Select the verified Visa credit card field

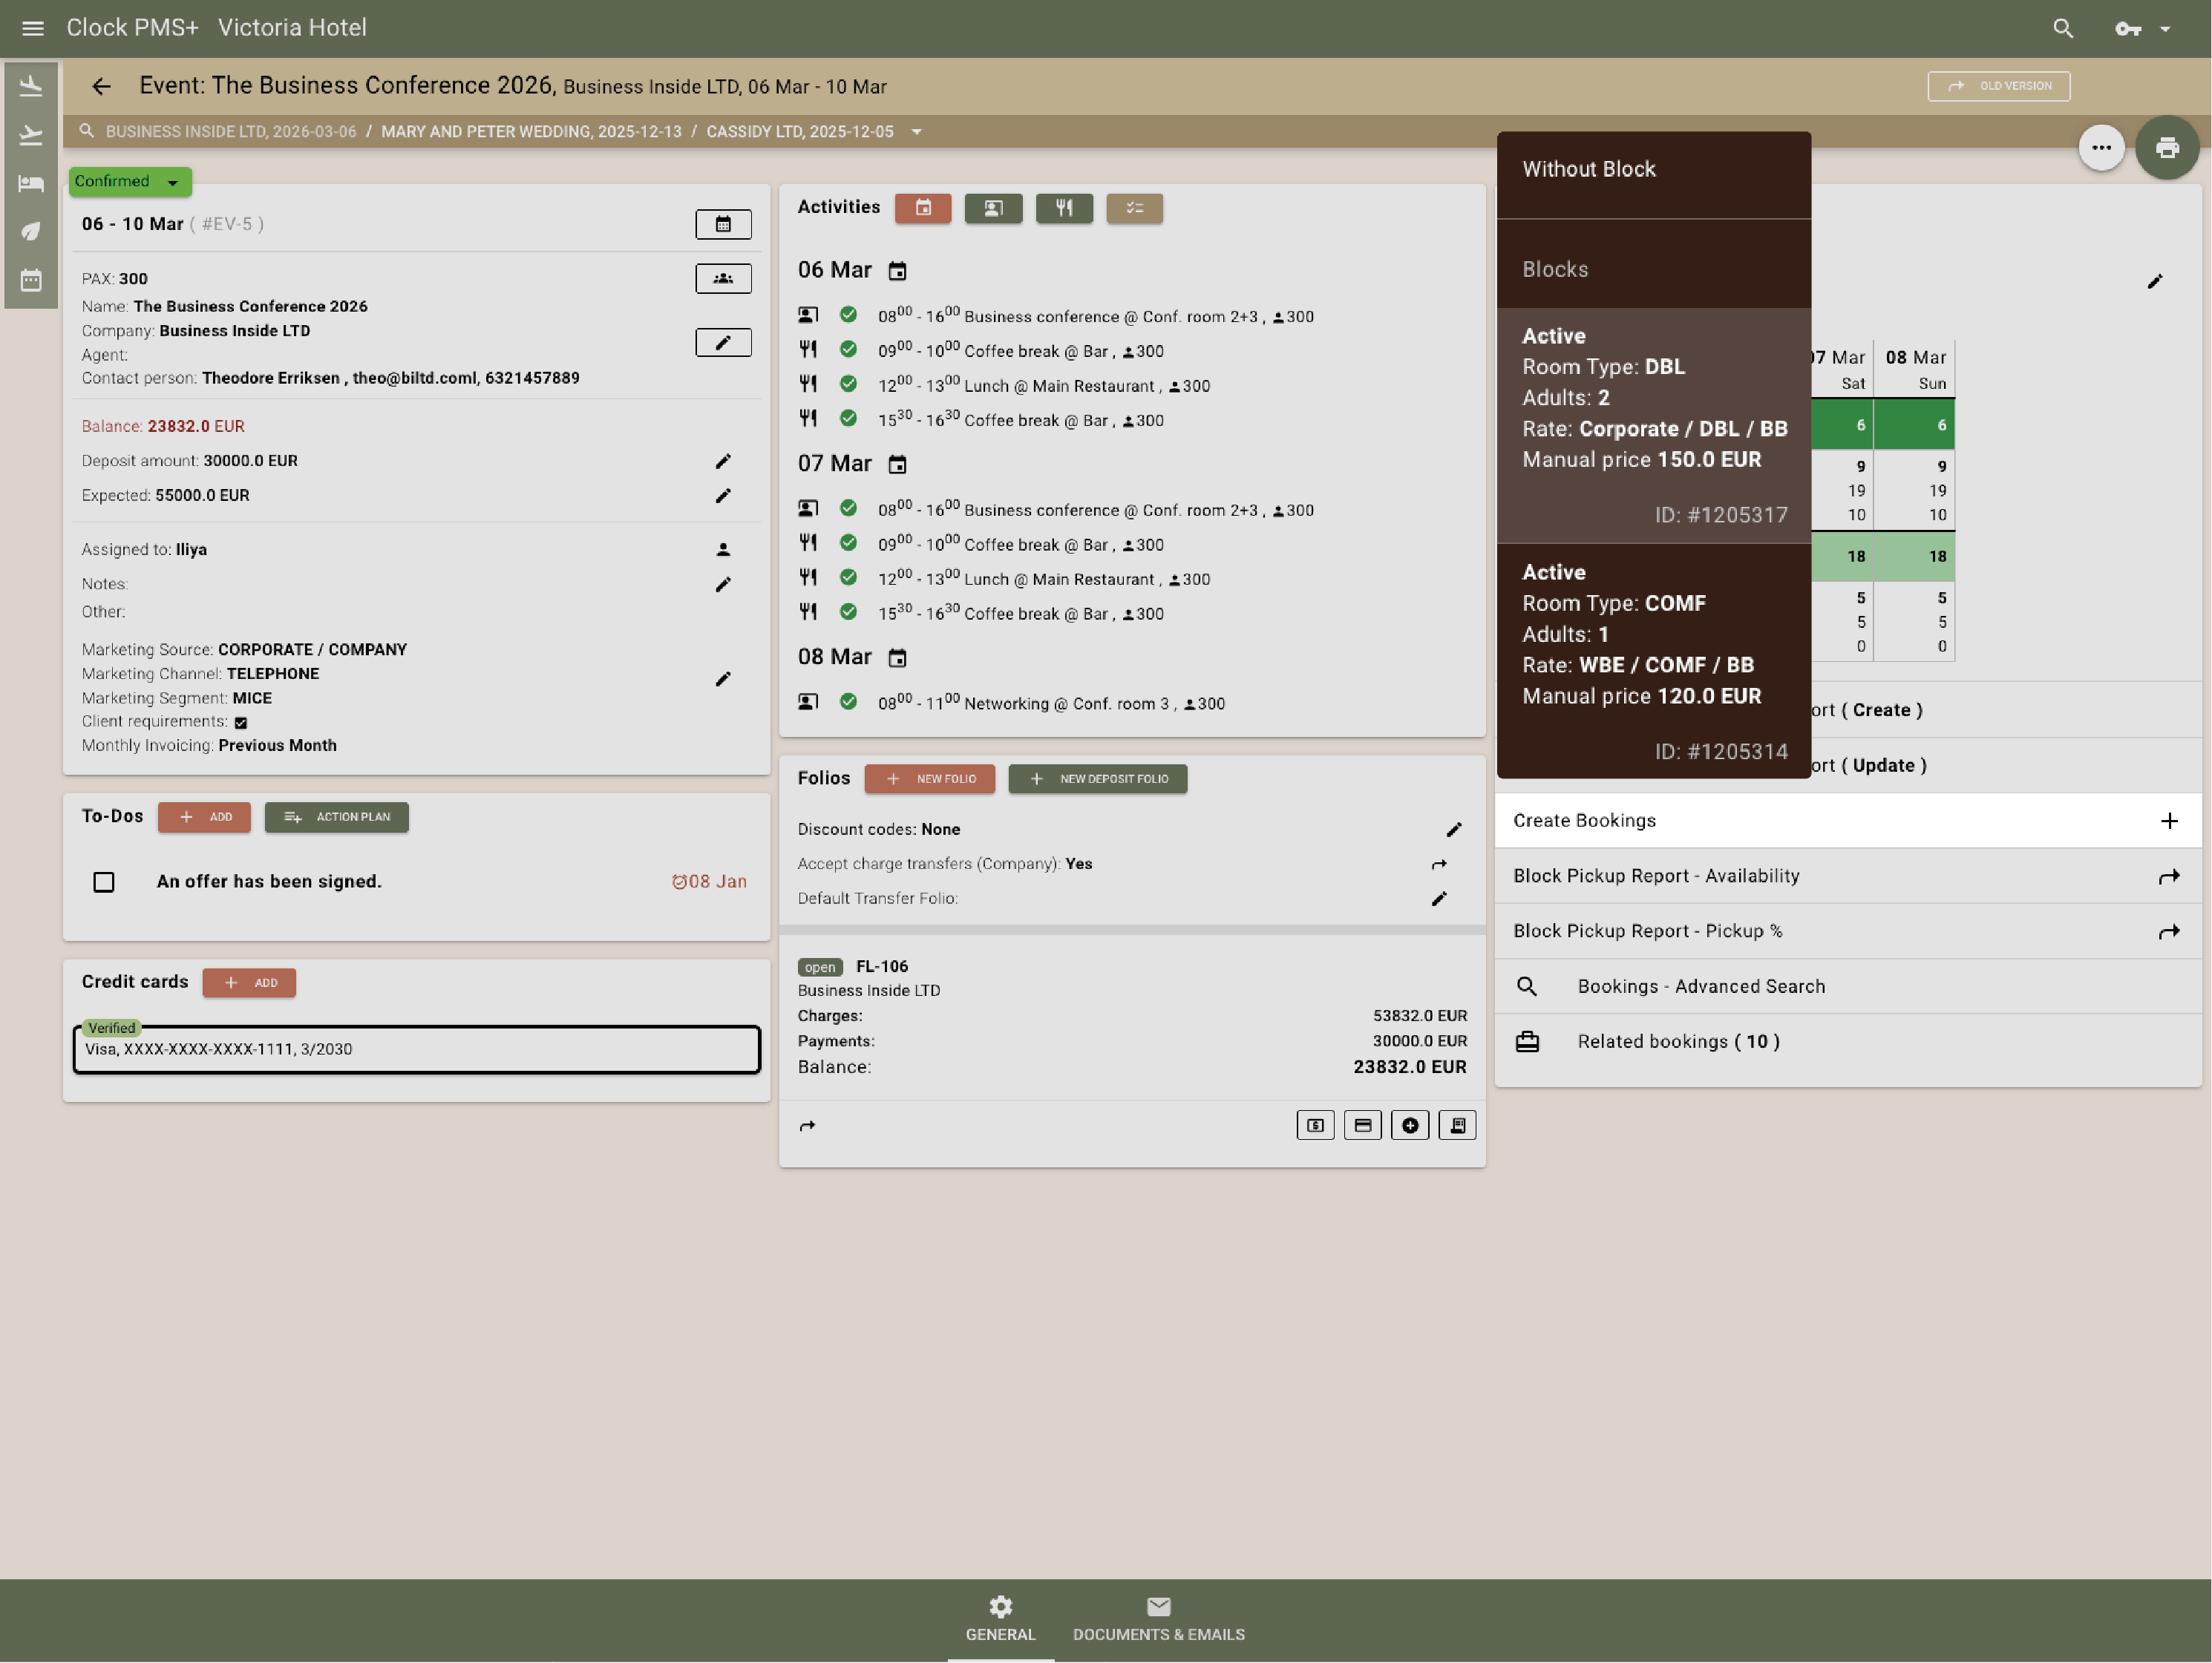[416, 1049]
